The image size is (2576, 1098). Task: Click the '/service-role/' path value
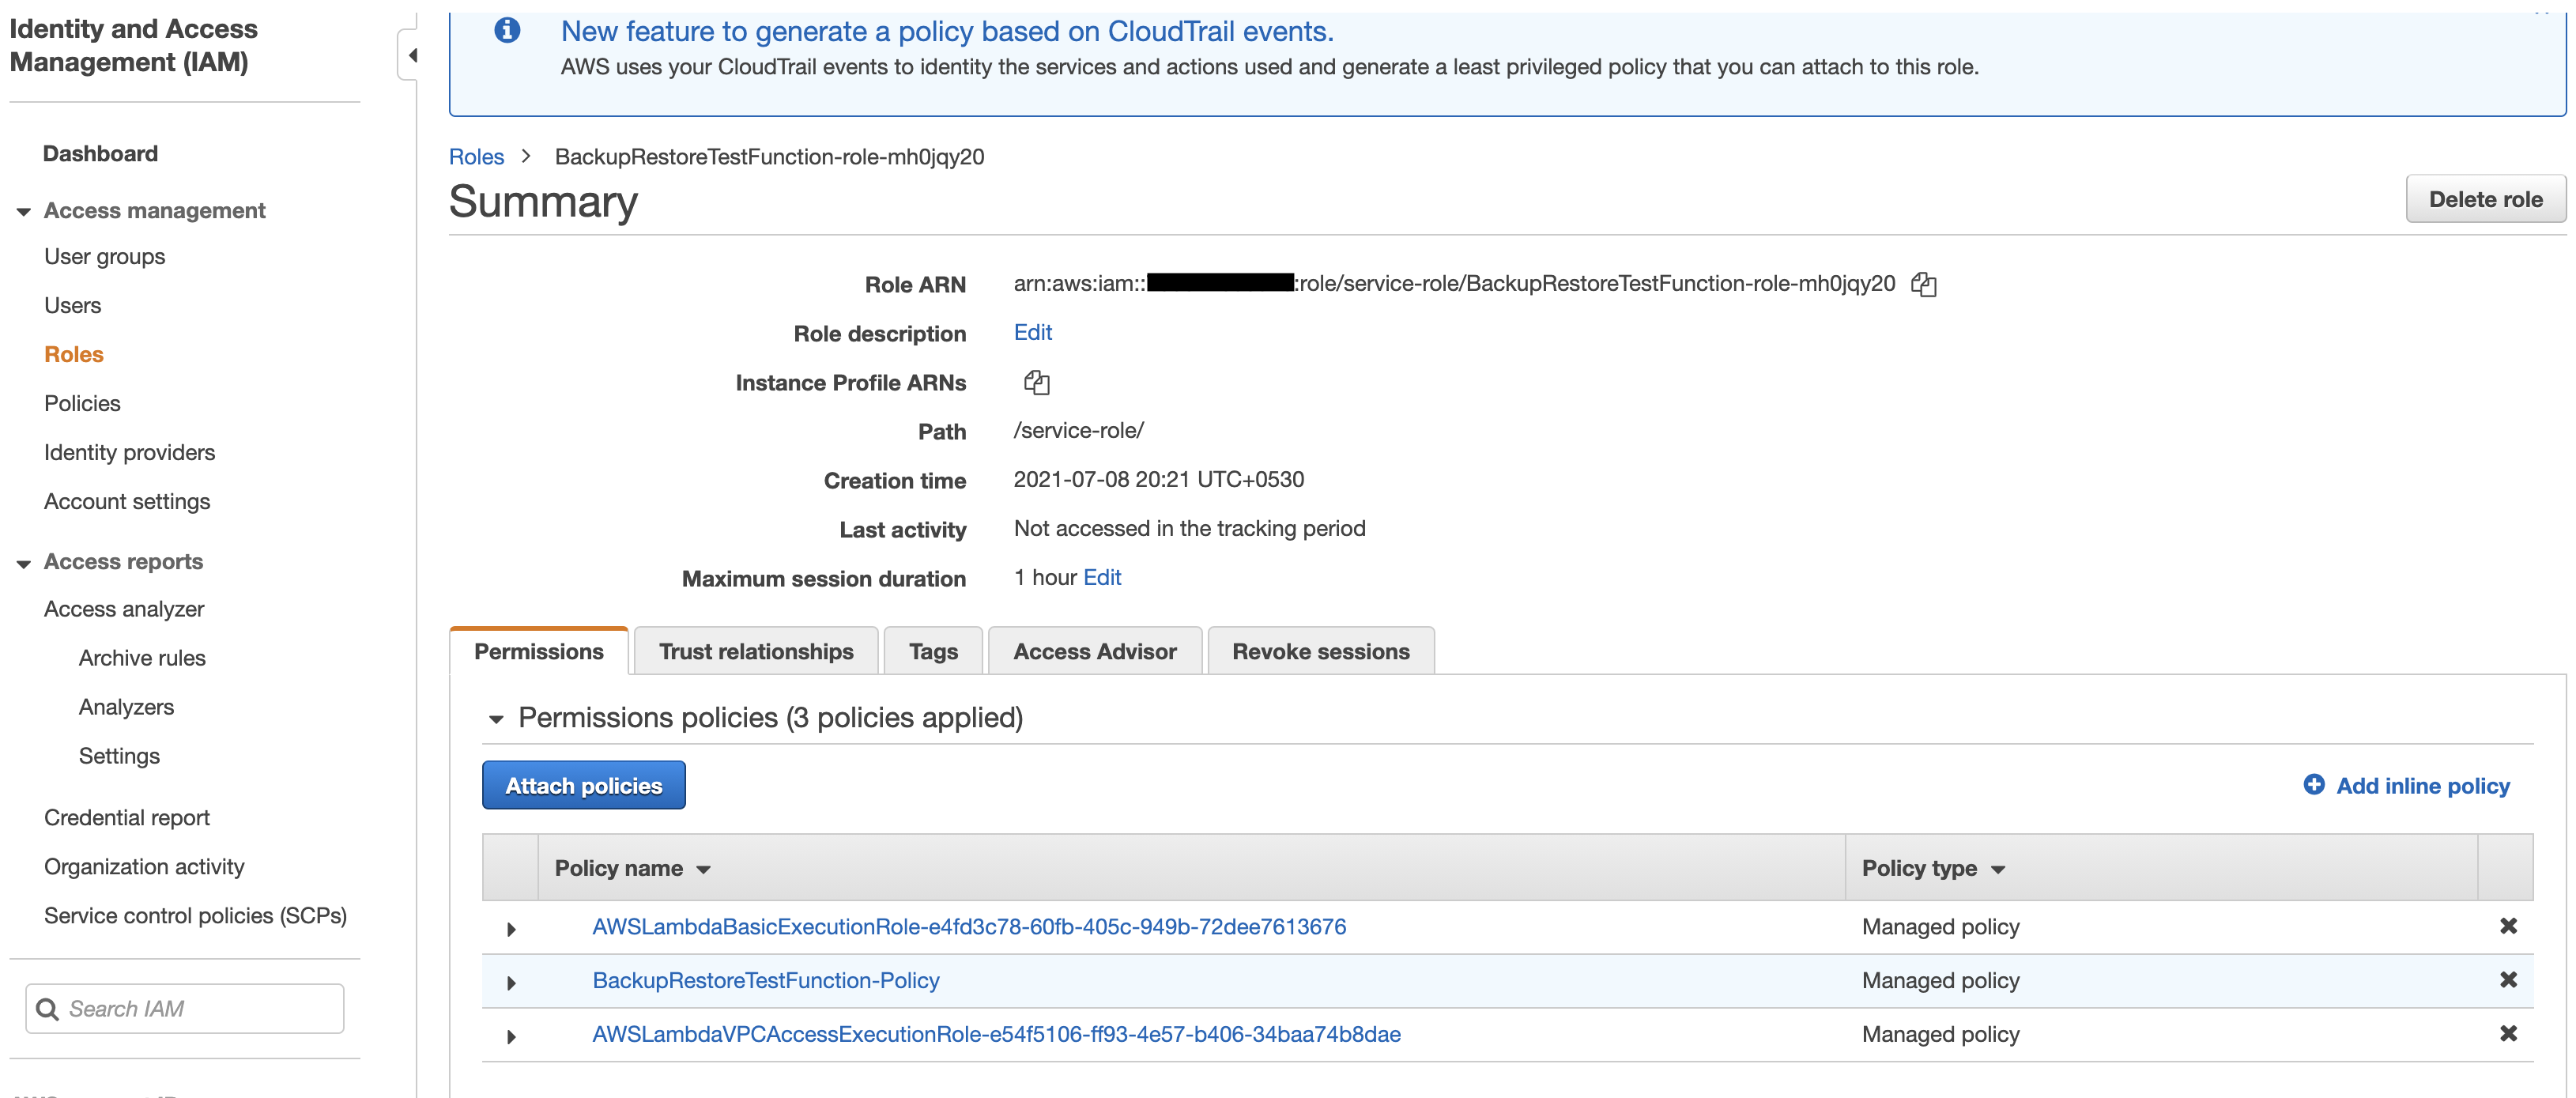pyautogui.click(x=1079, y=430)
